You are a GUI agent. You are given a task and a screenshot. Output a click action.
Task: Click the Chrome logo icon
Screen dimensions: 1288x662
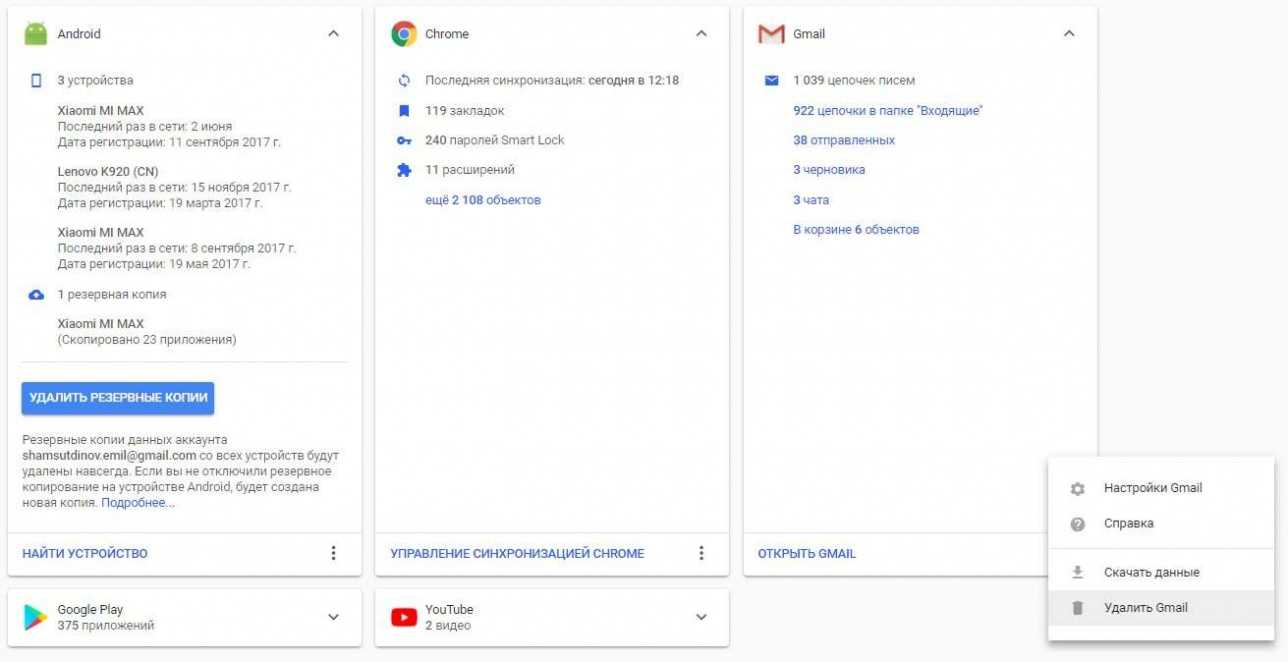pos(404,34)
